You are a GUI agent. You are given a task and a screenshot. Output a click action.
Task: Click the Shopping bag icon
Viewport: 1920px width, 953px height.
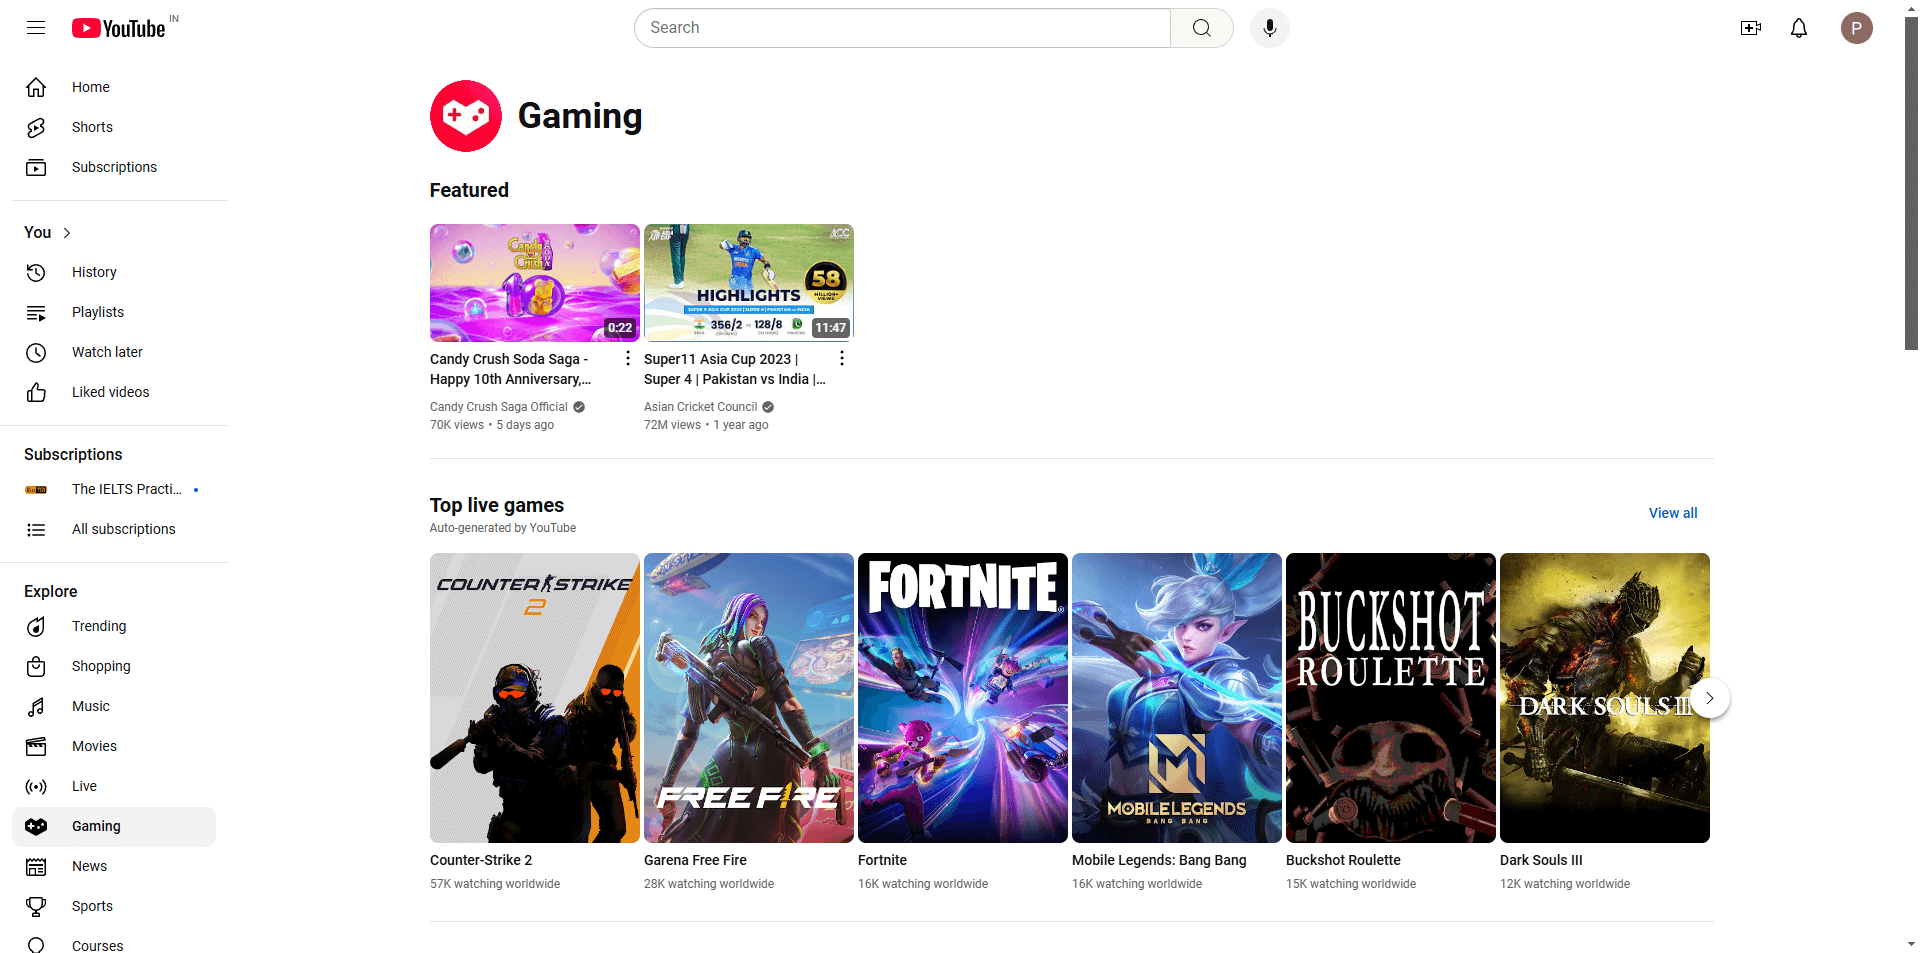[x=36, y=666]
